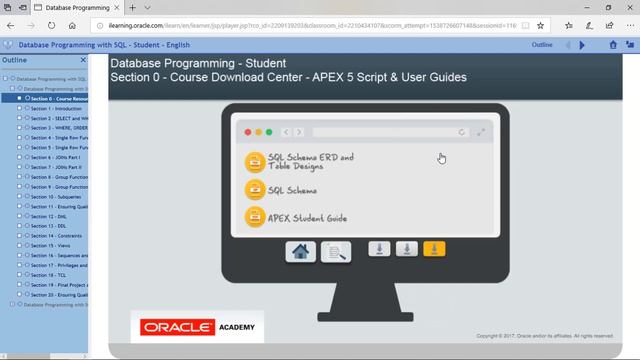This screenshot has width=640, height=360.
Task: Click the SQL Schema text link
Action: (292, 190)
